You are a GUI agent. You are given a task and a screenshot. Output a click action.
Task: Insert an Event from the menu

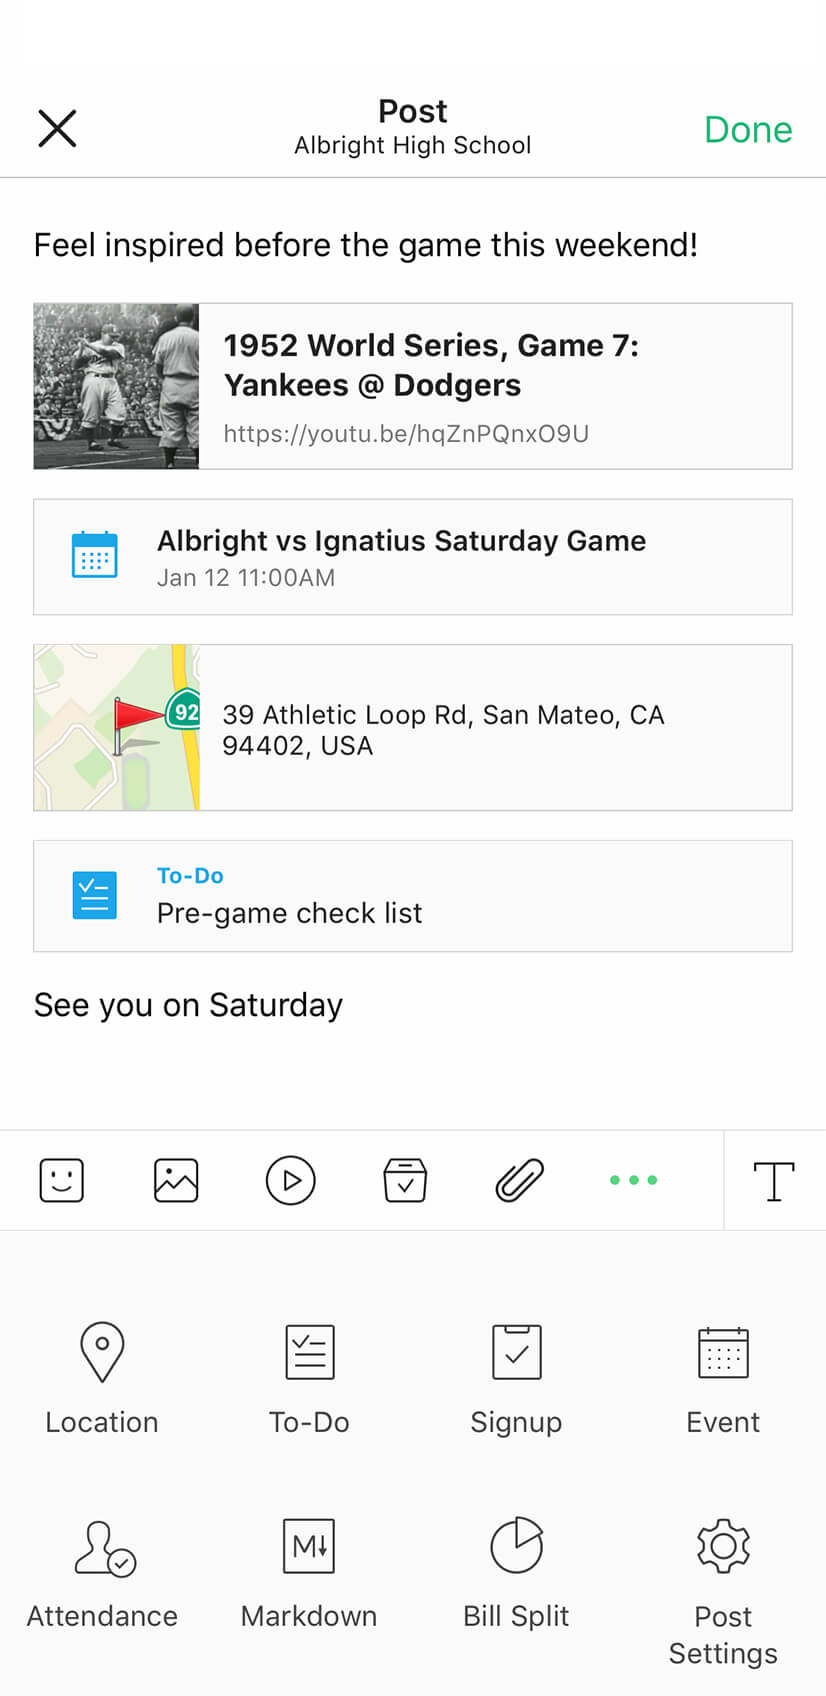pyautogui.click(x=723, y=1378)
